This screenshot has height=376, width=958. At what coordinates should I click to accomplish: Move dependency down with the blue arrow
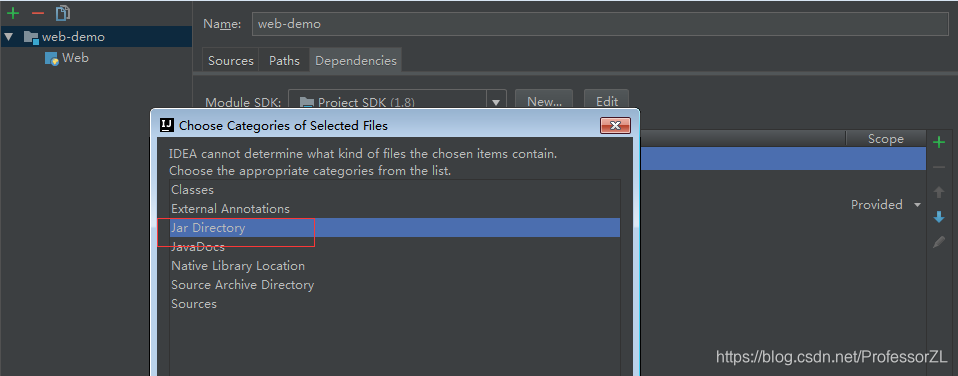click(x=939, y=217)
